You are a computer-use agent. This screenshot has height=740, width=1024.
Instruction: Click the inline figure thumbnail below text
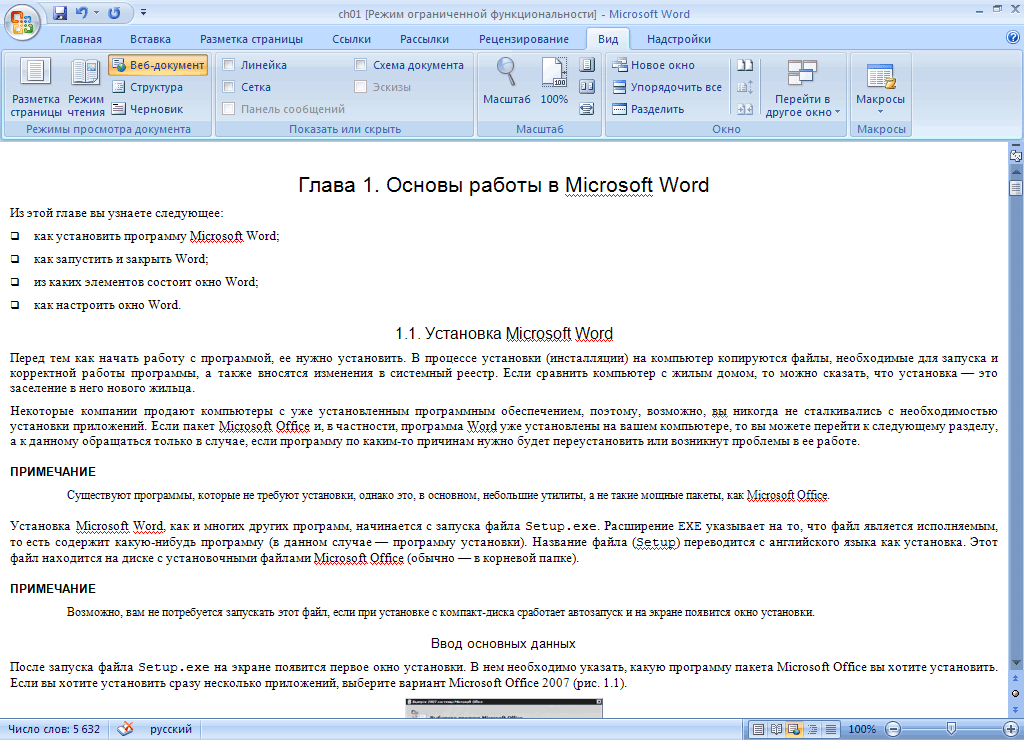504,708
